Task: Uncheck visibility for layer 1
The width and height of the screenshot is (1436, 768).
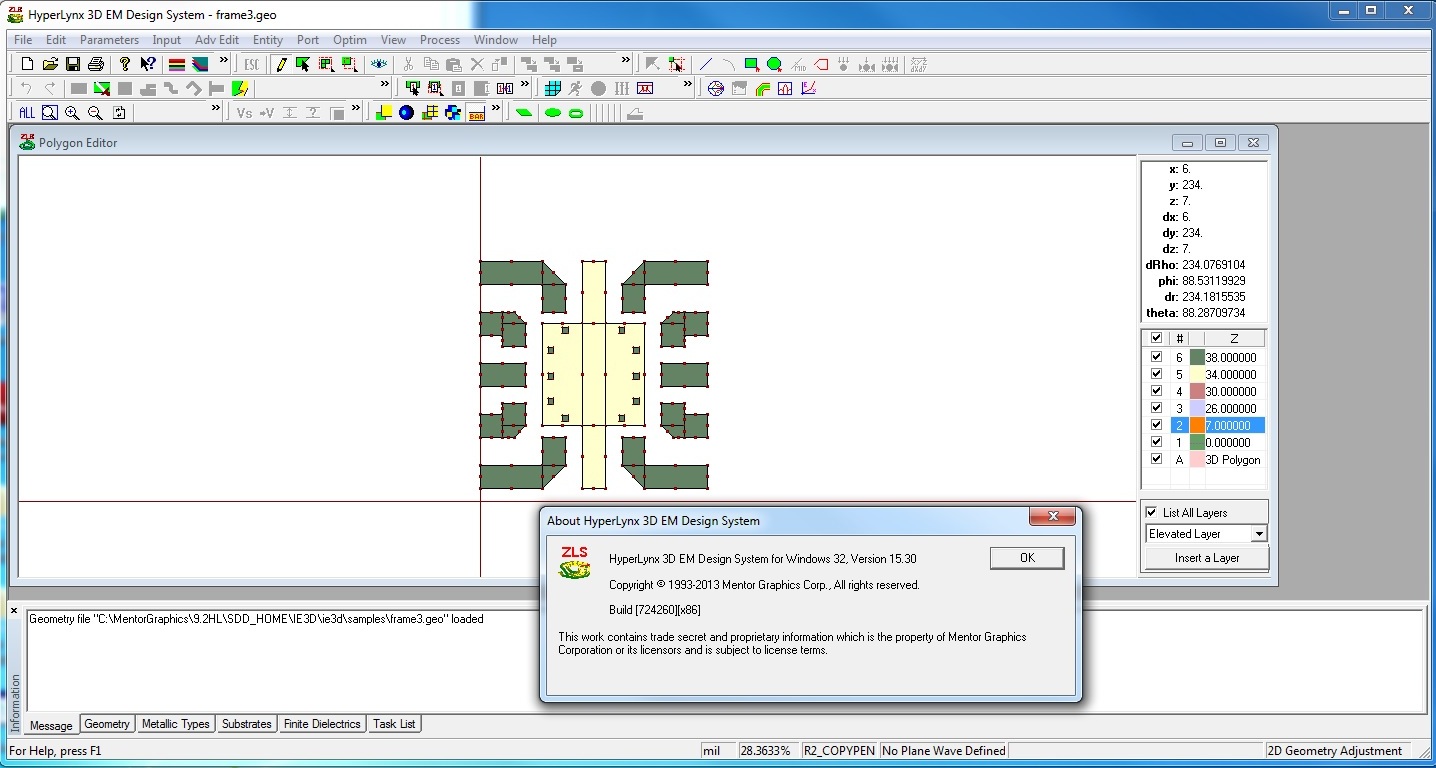Action: [1156, 442]
